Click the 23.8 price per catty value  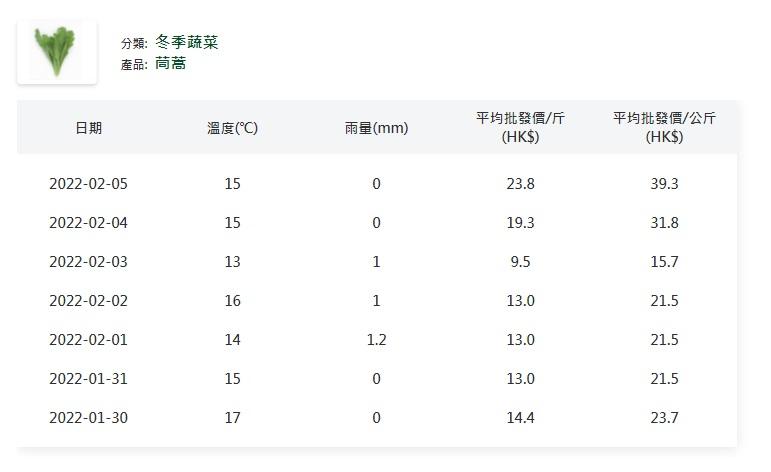coord(520,184)
